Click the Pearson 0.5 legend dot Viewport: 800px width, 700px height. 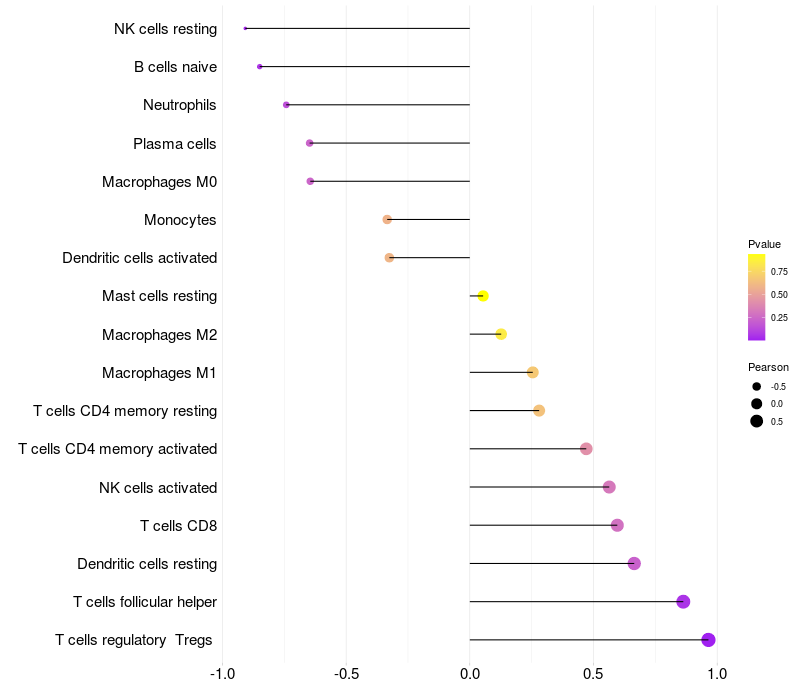point(757,421)
